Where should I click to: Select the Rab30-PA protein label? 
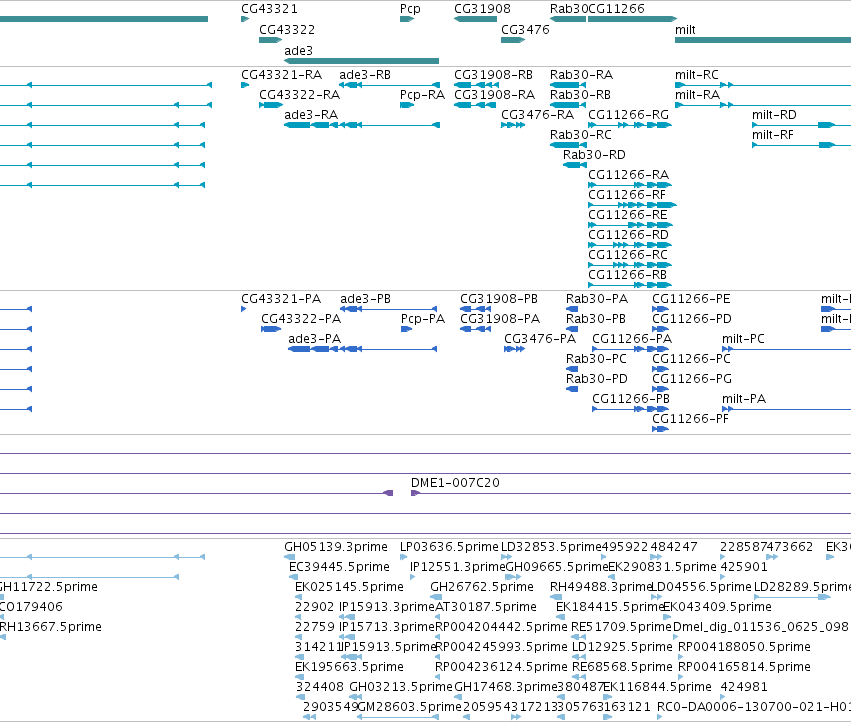click(597, 299)
